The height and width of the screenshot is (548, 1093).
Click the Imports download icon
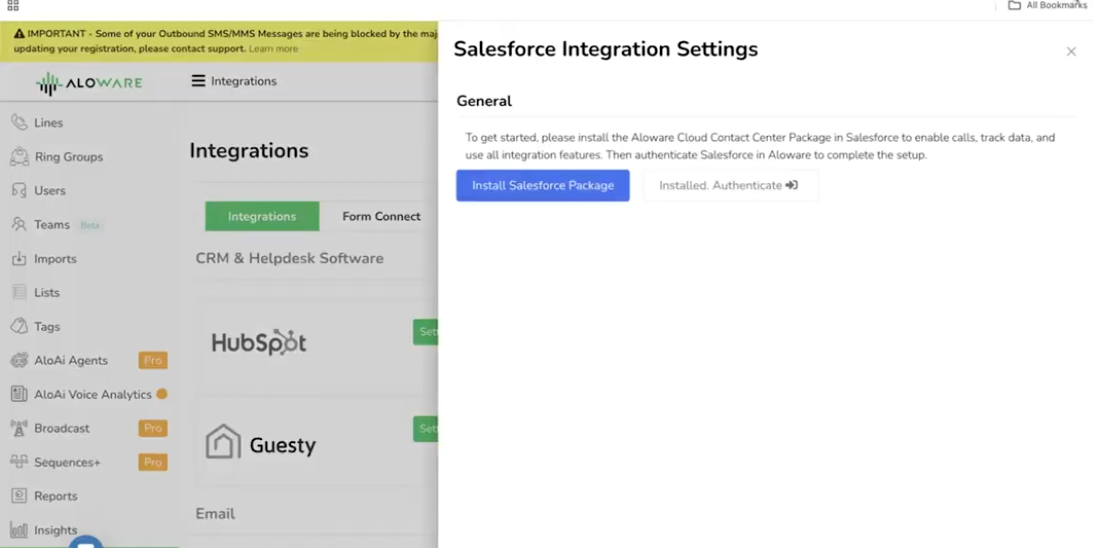click(19, 259)
